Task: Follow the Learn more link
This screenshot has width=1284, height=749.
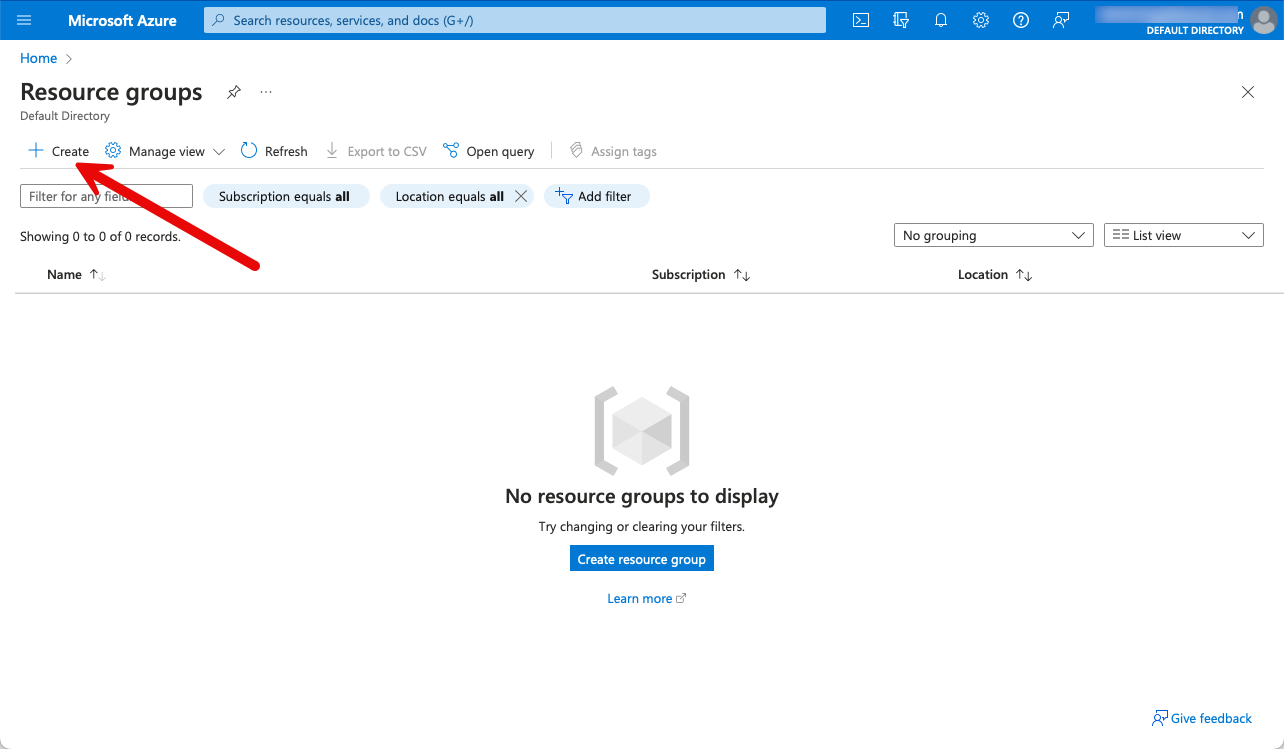Action: coord(640,598)
